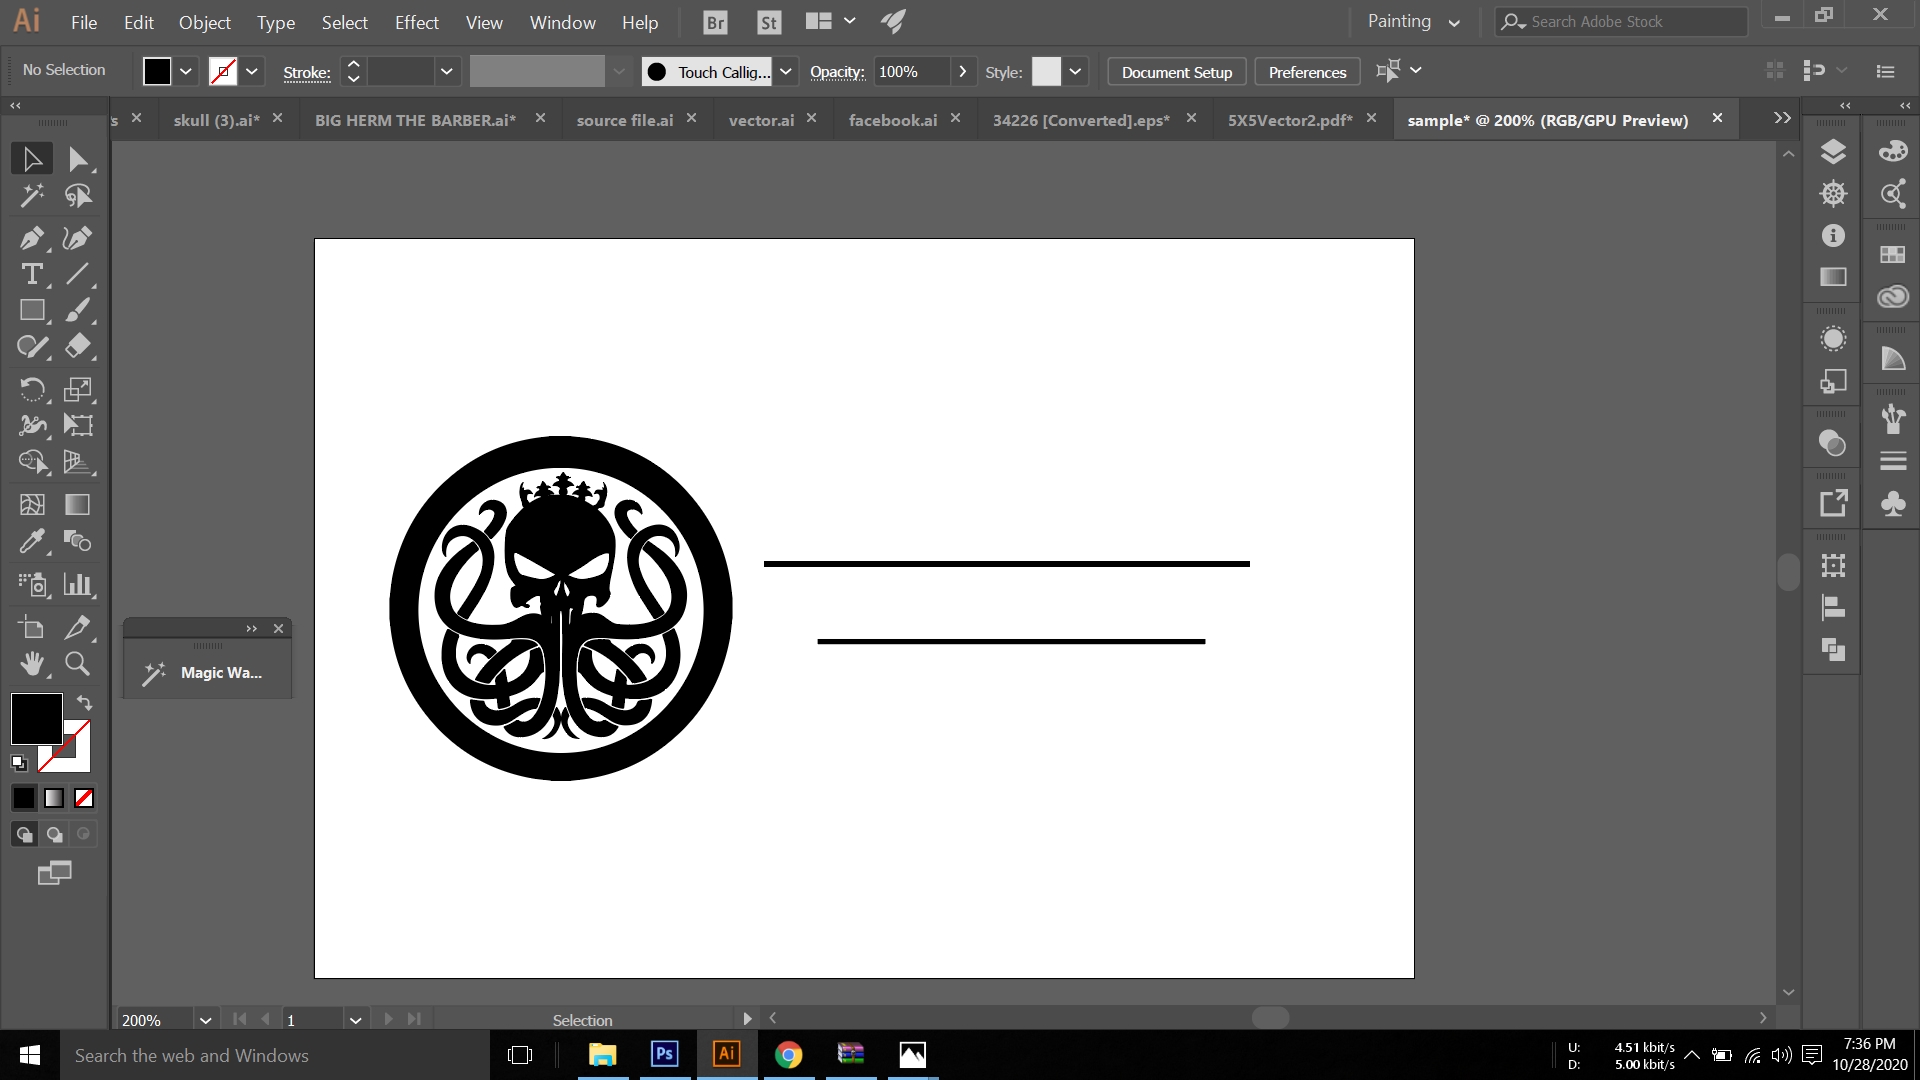Open Adobe Stock via St icon
This screenshot has width=1920, height=1080.
coord(768,22)
